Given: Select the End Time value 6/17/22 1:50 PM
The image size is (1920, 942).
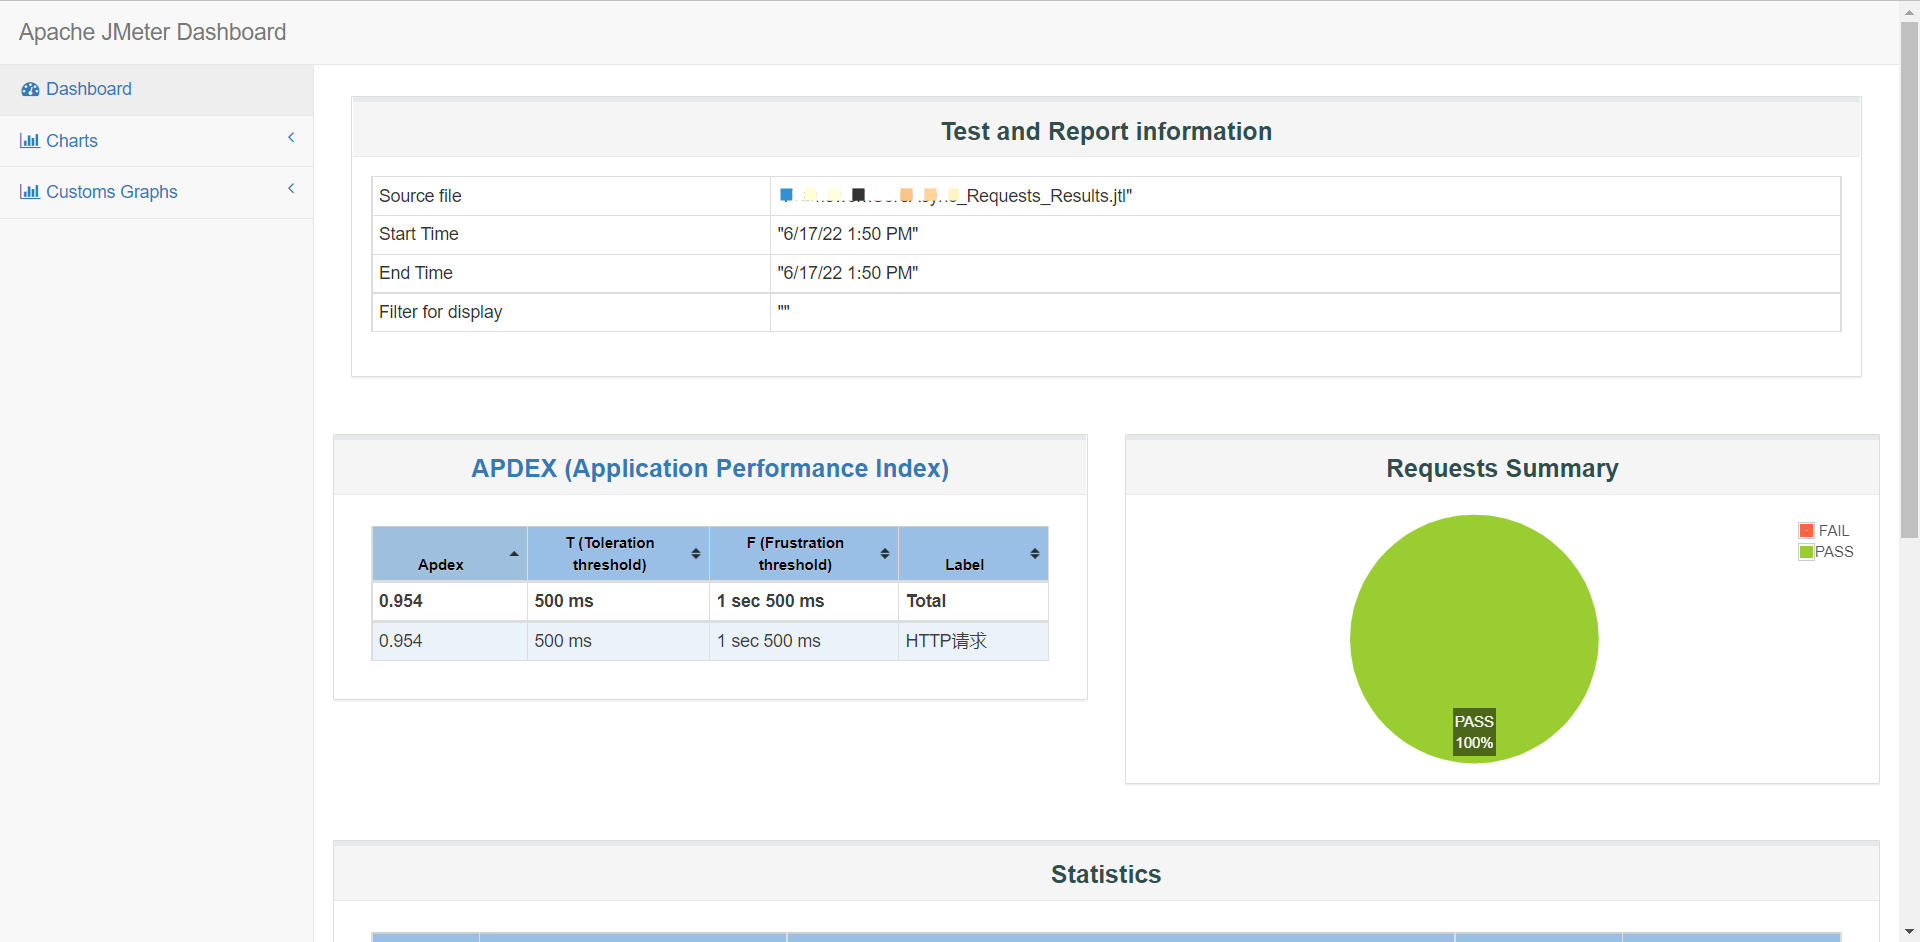Looking at the screenshot, I should (x=848, y=273).
